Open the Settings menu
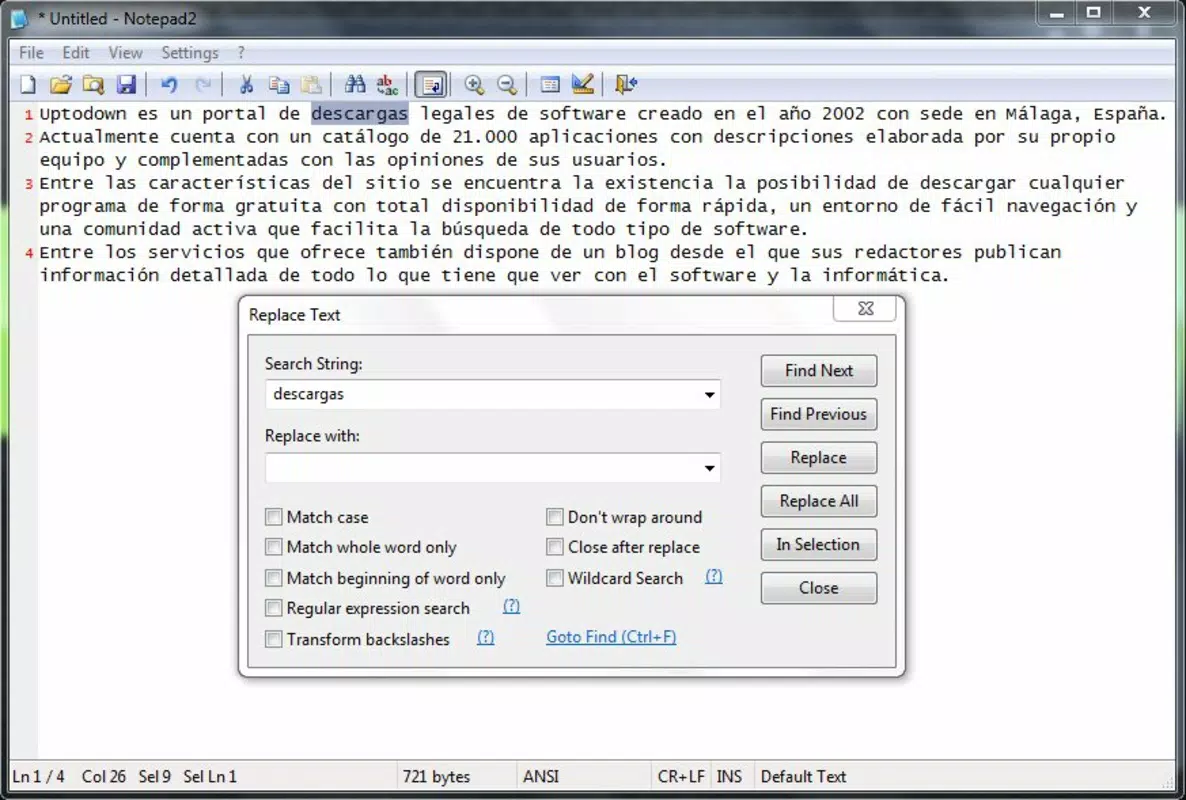The width and height of the screenshot is (1186, 800). pos(190,52)
